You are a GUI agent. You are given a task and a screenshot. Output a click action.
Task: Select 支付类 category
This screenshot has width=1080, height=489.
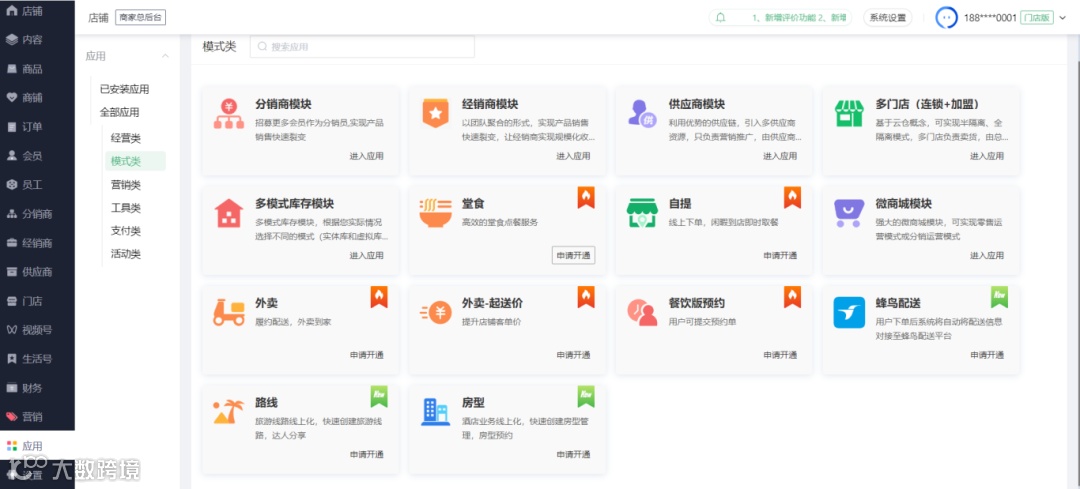[125, 231]
